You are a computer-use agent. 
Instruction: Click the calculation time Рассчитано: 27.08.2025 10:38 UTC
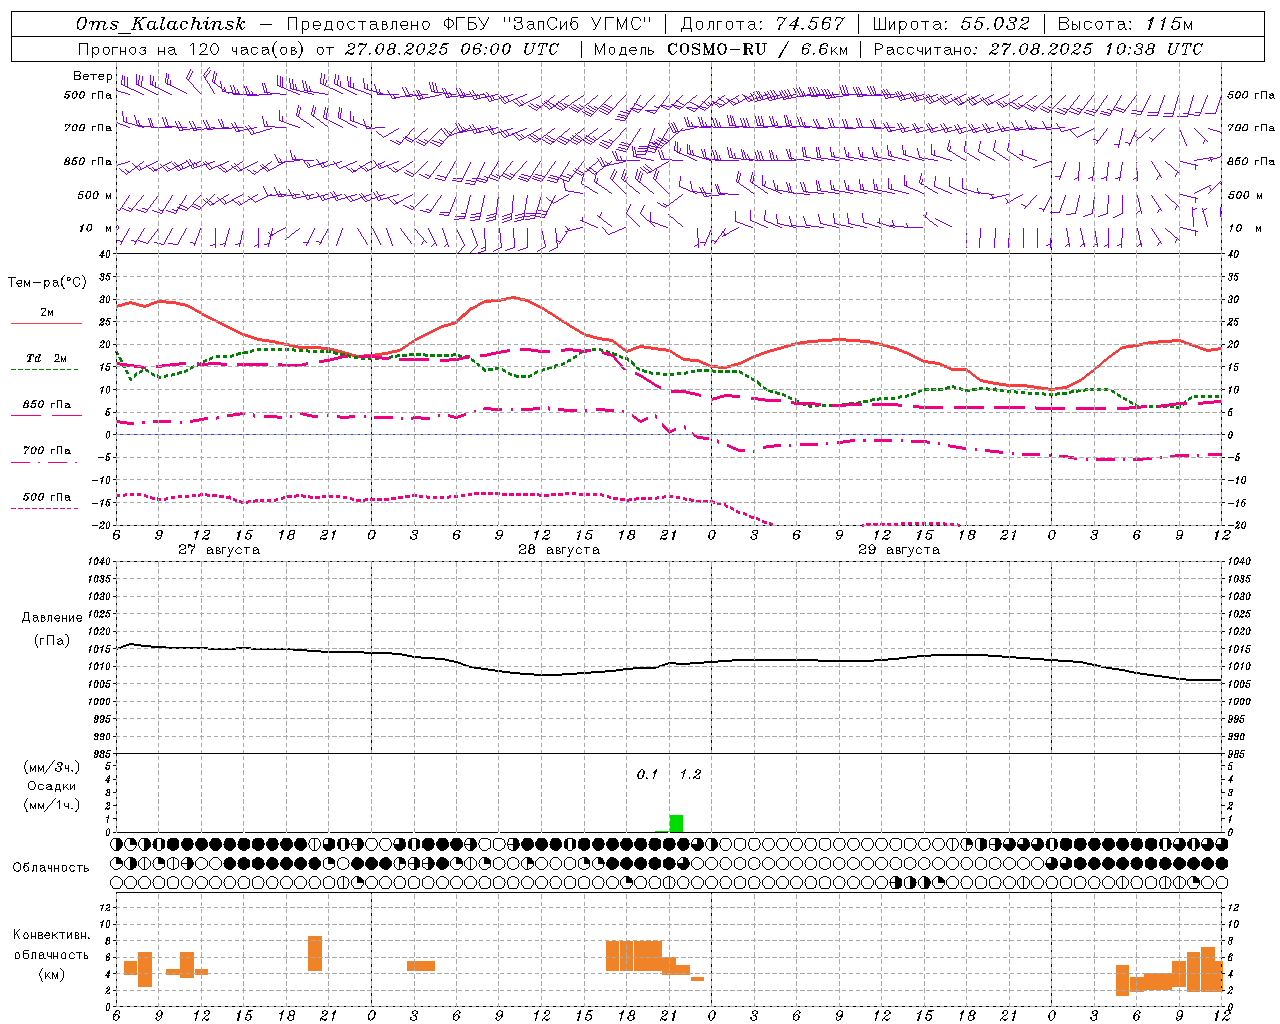click(1038, 49)
